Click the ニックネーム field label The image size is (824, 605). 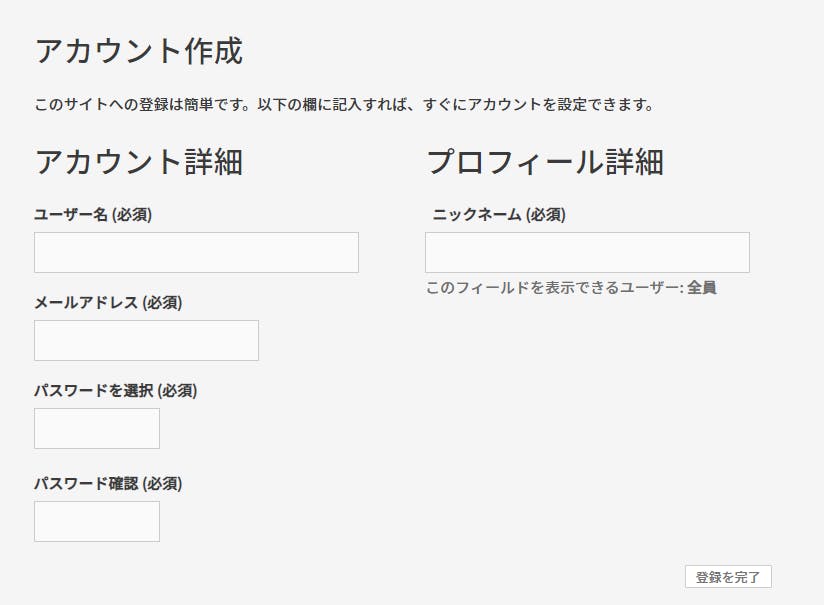[477, 214]
